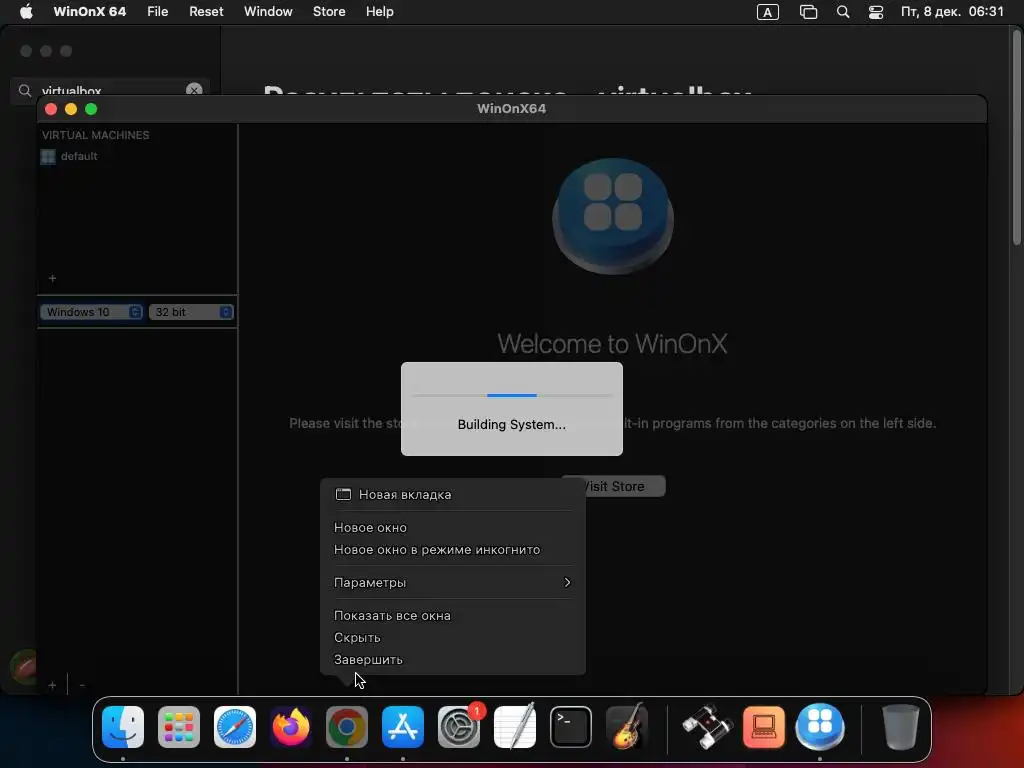Expand the Параметры submenu
1024x768 pixels.
(x=453, y=583)
